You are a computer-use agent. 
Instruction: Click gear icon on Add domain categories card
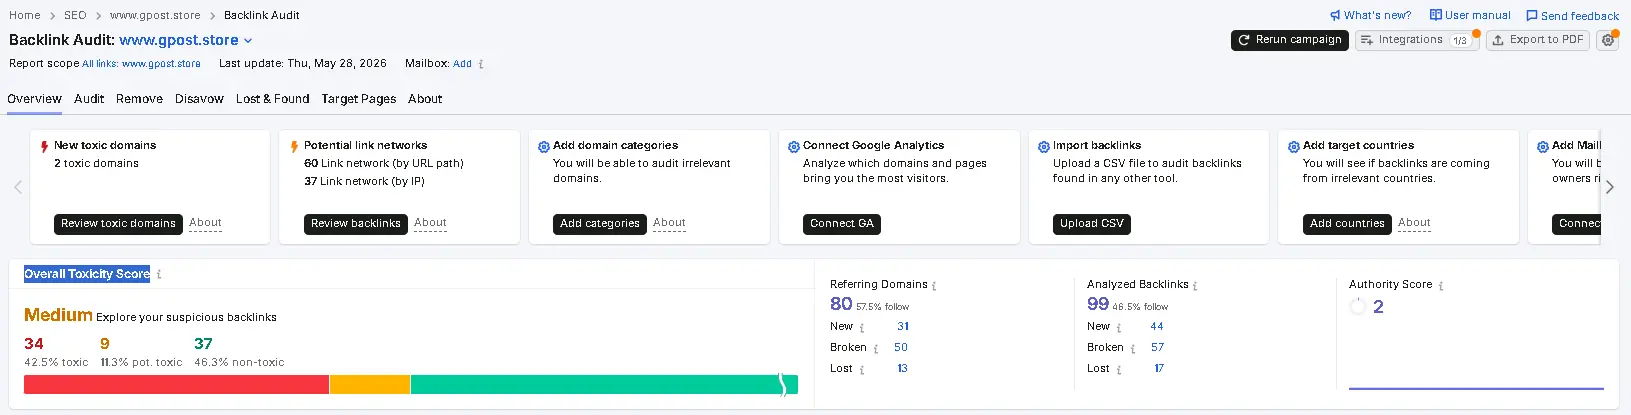tap(544, 147)
